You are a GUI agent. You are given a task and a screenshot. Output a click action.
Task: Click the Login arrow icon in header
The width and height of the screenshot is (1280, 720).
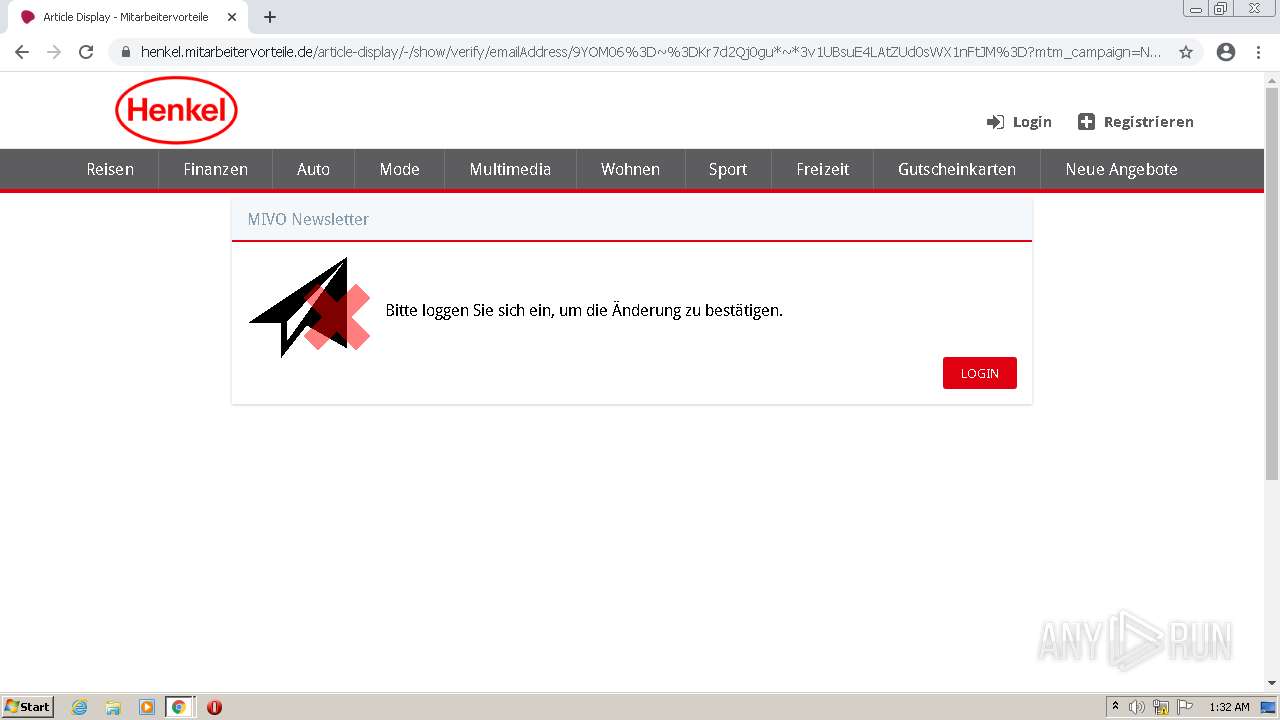(x=995, y=122)
